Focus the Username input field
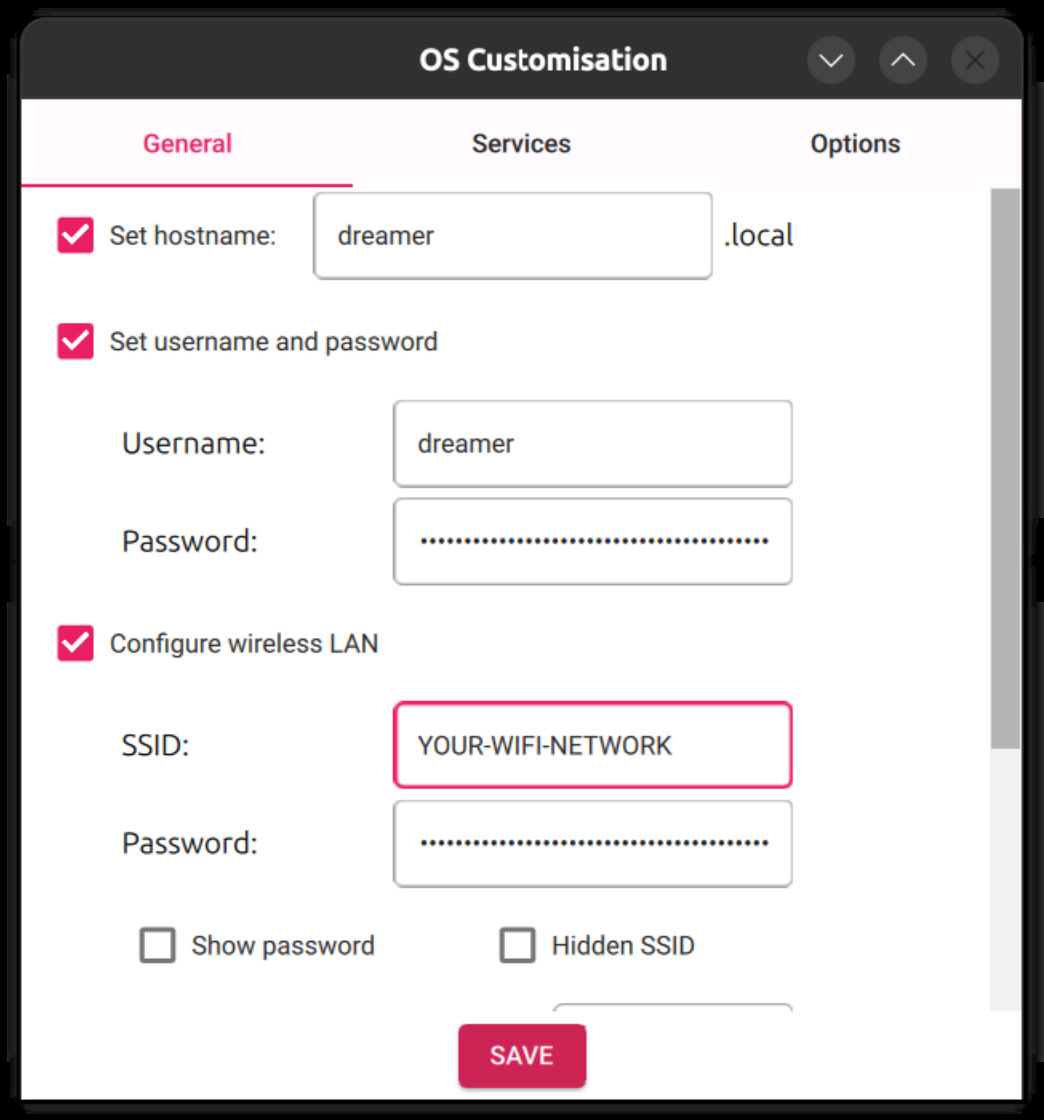This screenshot has width=1044, height=1120. click(592, 443)
